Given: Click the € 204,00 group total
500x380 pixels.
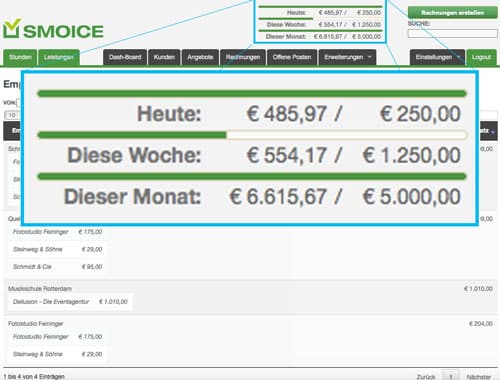Looking at the screenshot, I should click(x=481, y=324).
